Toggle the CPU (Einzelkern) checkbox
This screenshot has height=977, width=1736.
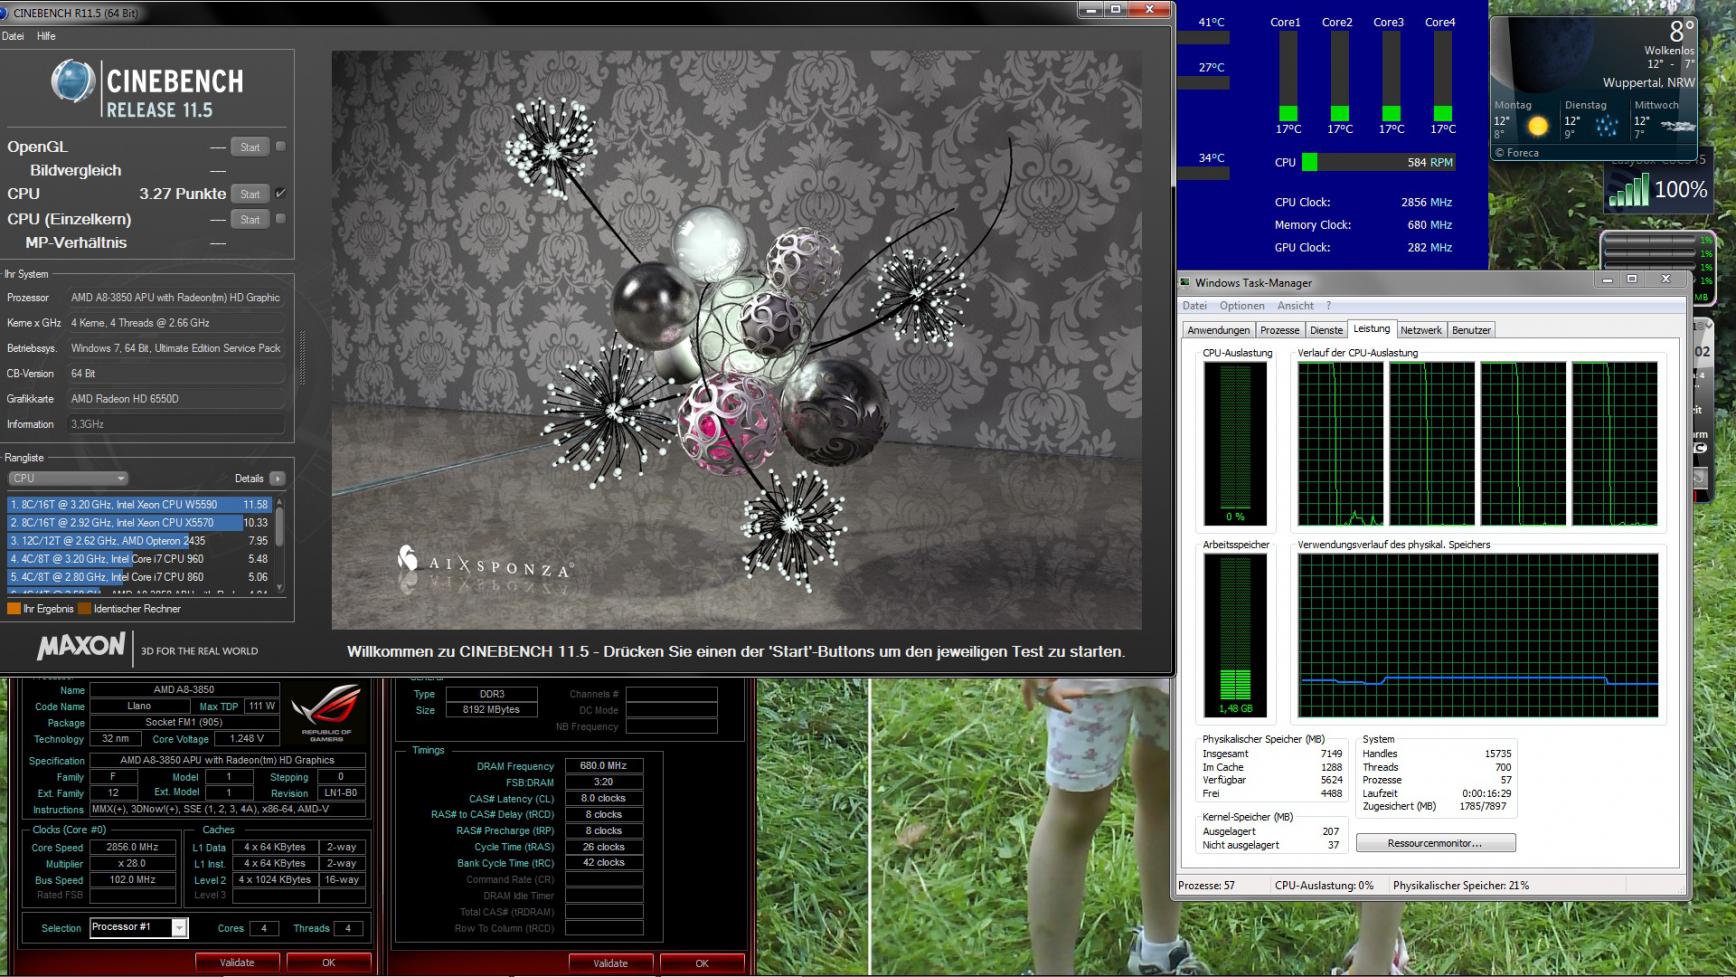[x=281, y=218]
